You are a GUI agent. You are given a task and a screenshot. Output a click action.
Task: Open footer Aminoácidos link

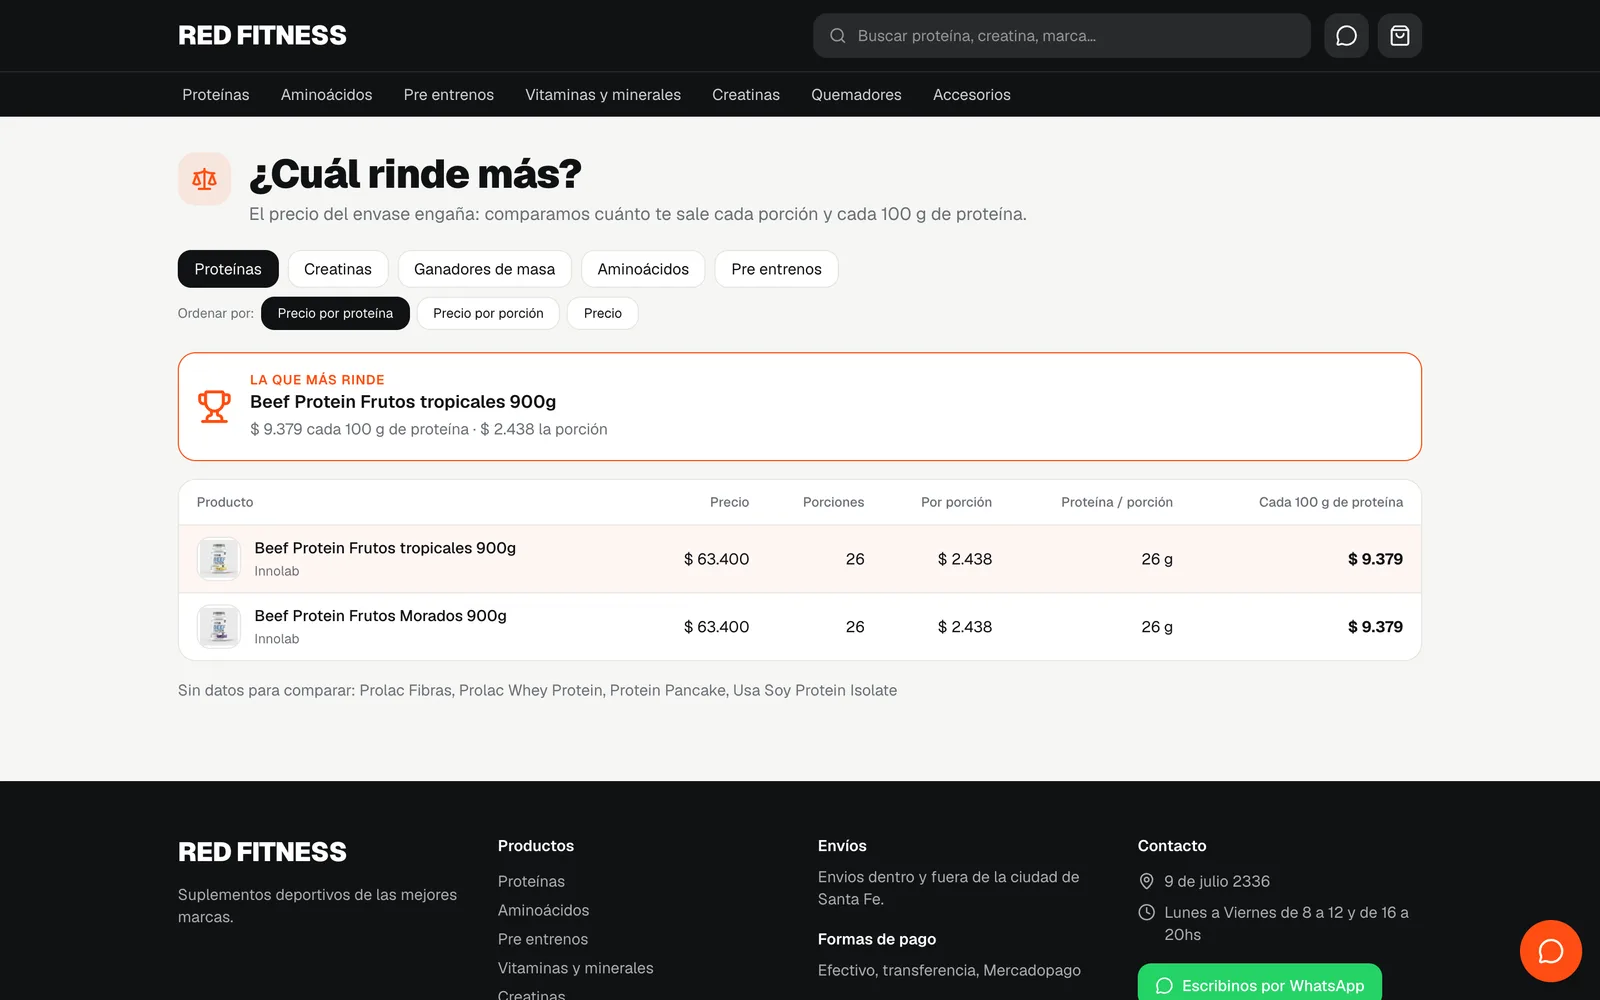(543, 910)
